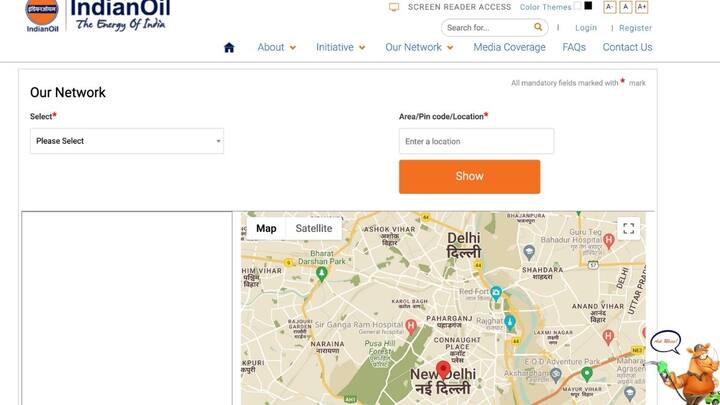
Task: Toggle map fullscreen view
Action: point(628,229)
